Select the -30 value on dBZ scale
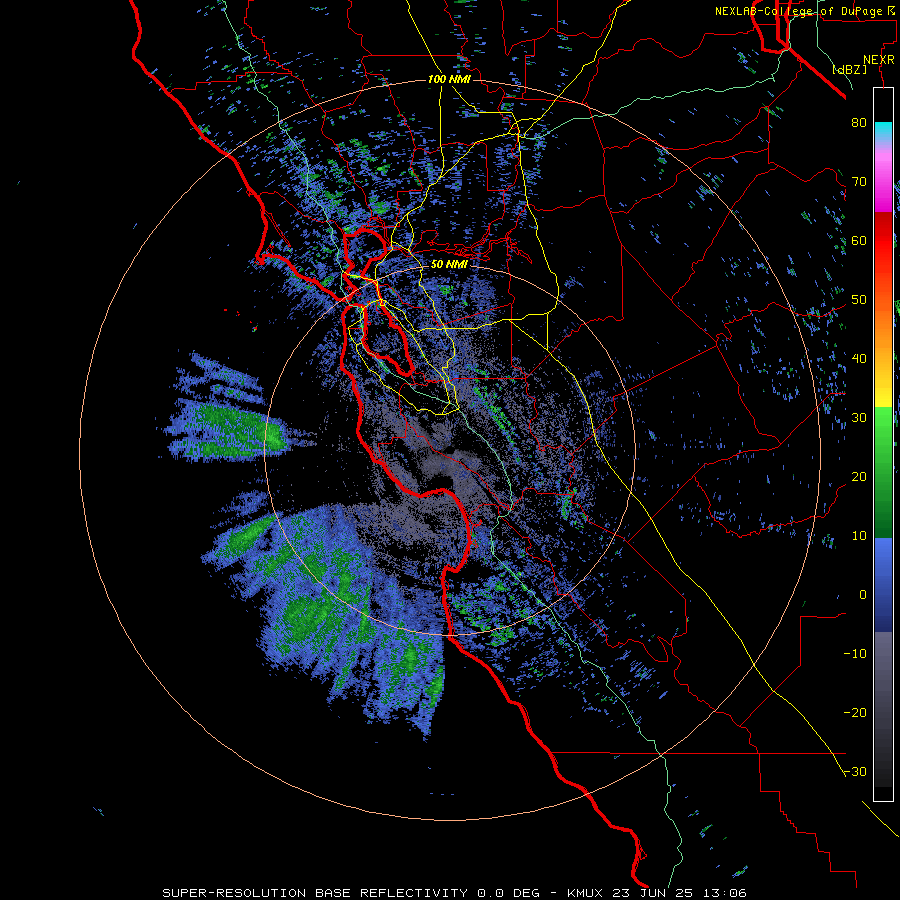 click(x=855, y=773)
